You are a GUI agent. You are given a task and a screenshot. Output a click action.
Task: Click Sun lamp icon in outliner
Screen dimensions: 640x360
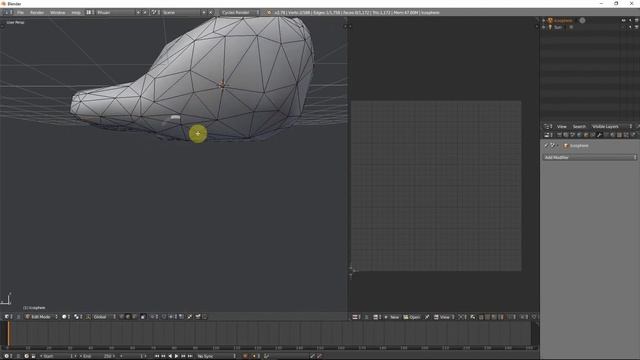pos(550,27)
